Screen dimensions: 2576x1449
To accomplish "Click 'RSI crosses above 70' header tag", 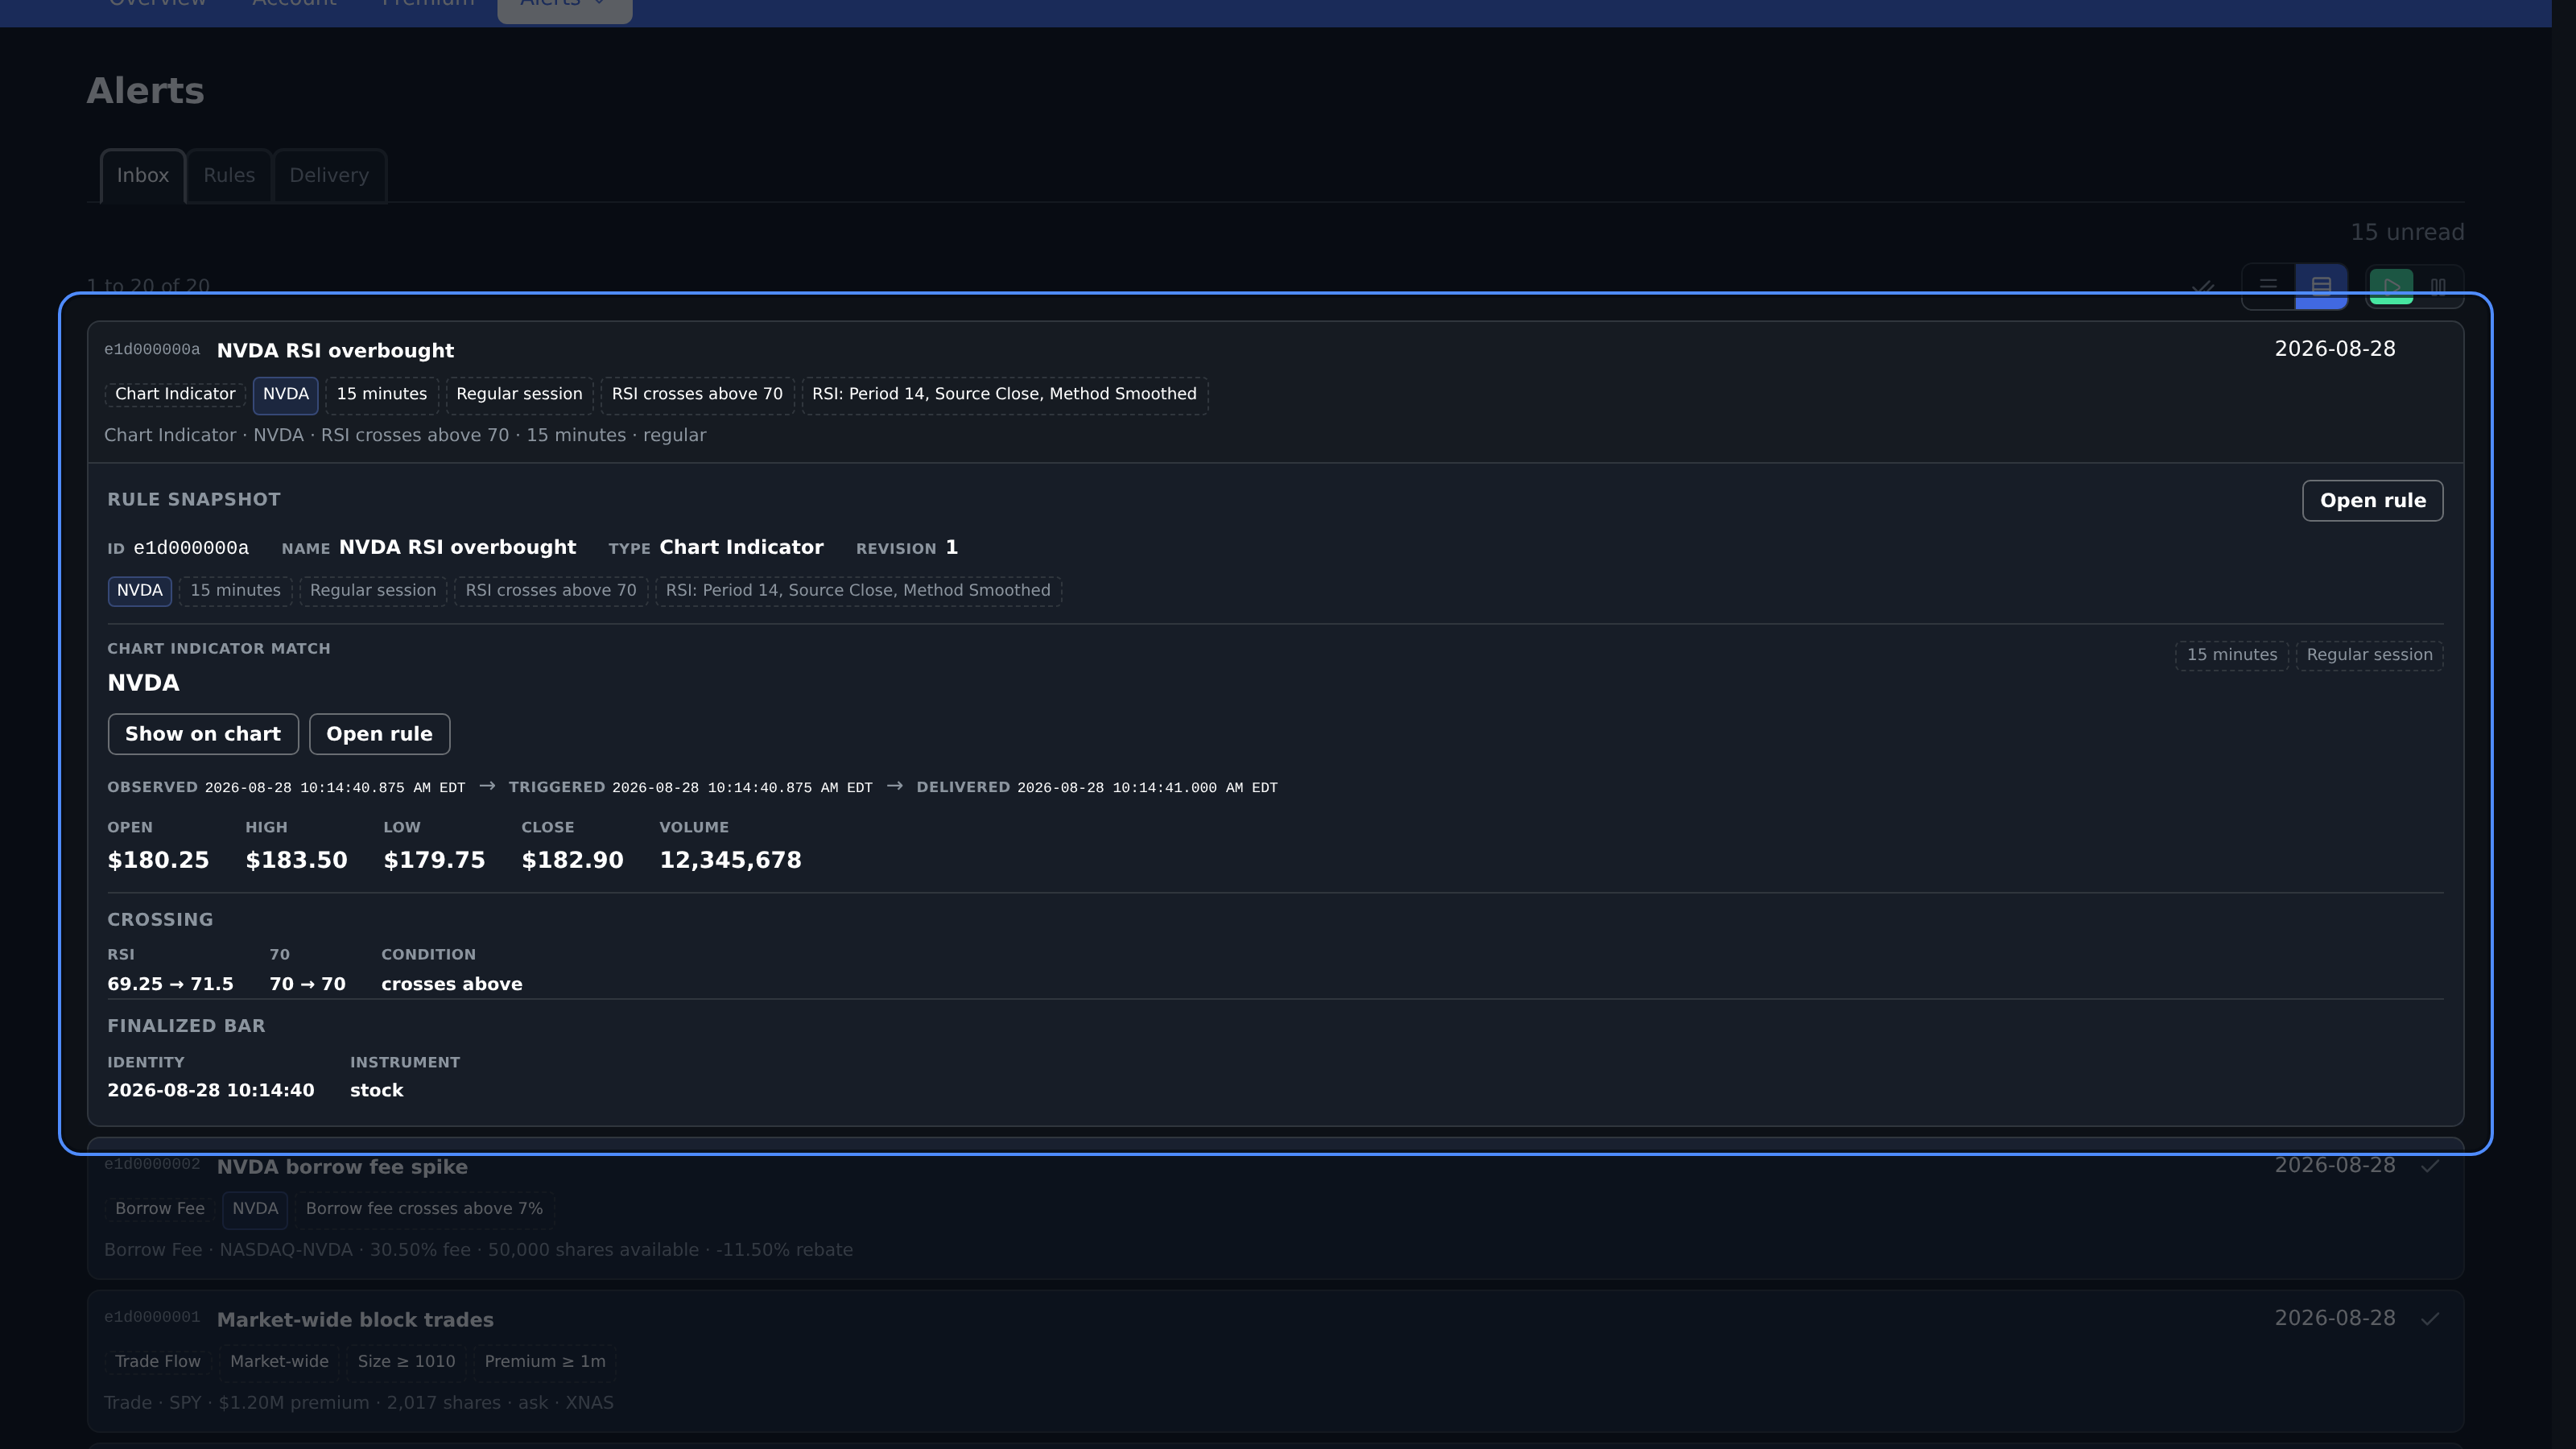I will [x=697, y=395].
